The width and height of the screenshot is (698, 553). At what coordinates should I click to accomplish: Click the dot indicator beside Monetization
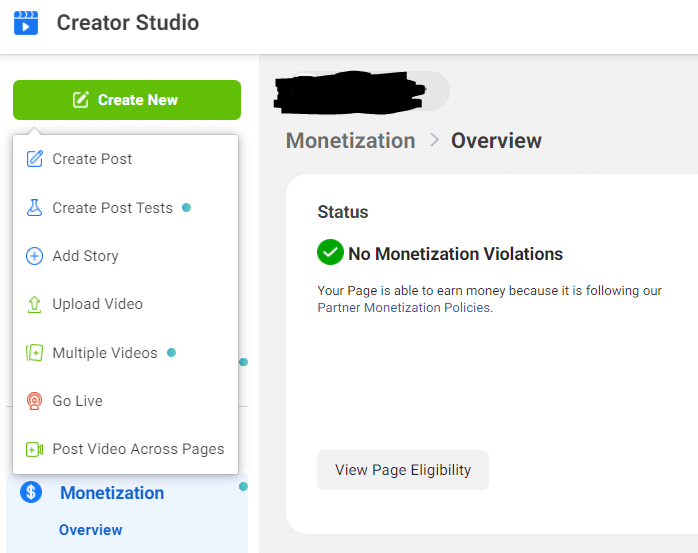(x=243, y=487)
